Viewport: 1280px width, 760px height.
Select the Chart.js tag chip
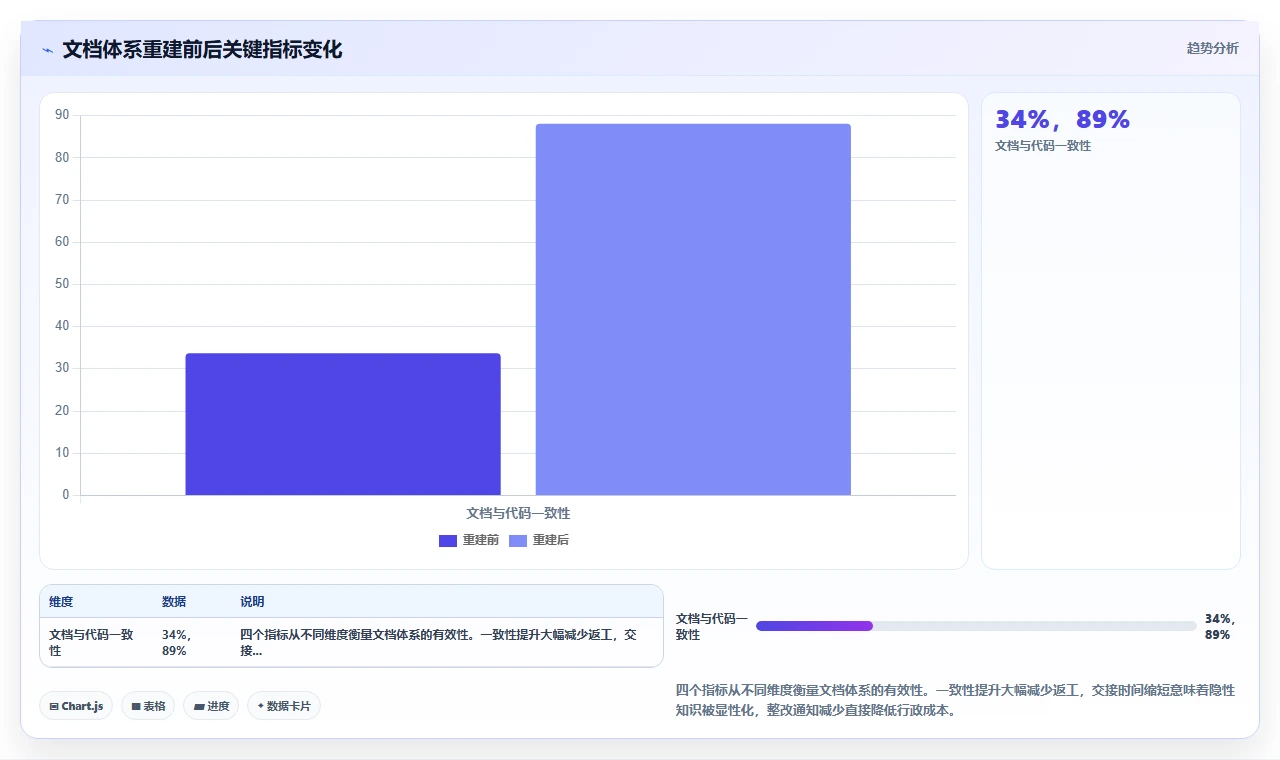(x=76, y=706)
